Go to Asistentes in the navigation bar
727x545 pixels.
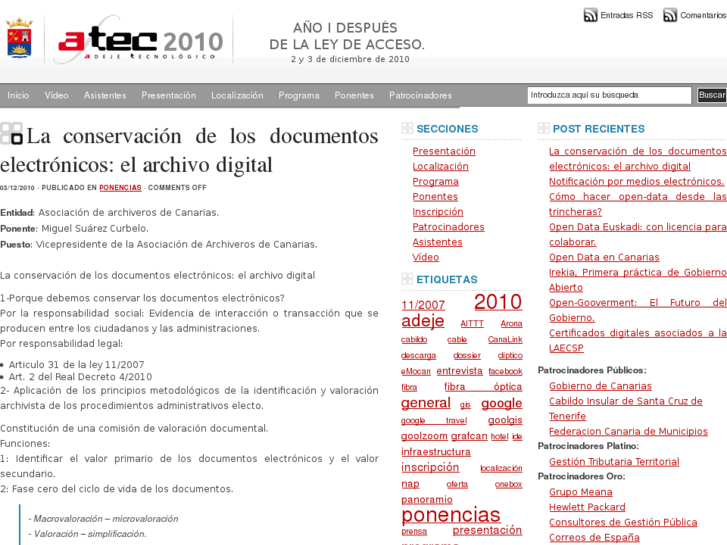coord(105,96)
